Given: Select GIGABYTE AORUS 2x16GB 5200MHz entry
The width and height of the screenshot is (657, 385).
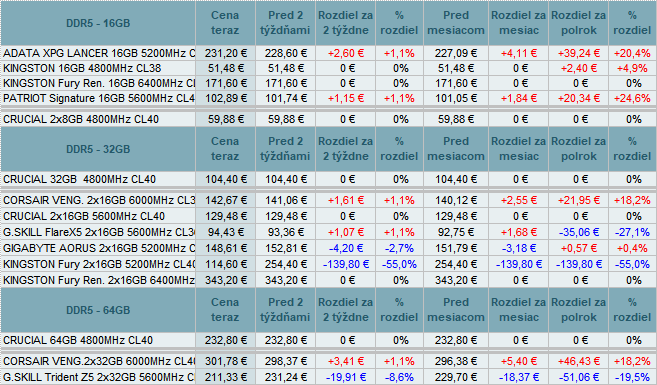Looking at the screenshot, I should [99, 248].
